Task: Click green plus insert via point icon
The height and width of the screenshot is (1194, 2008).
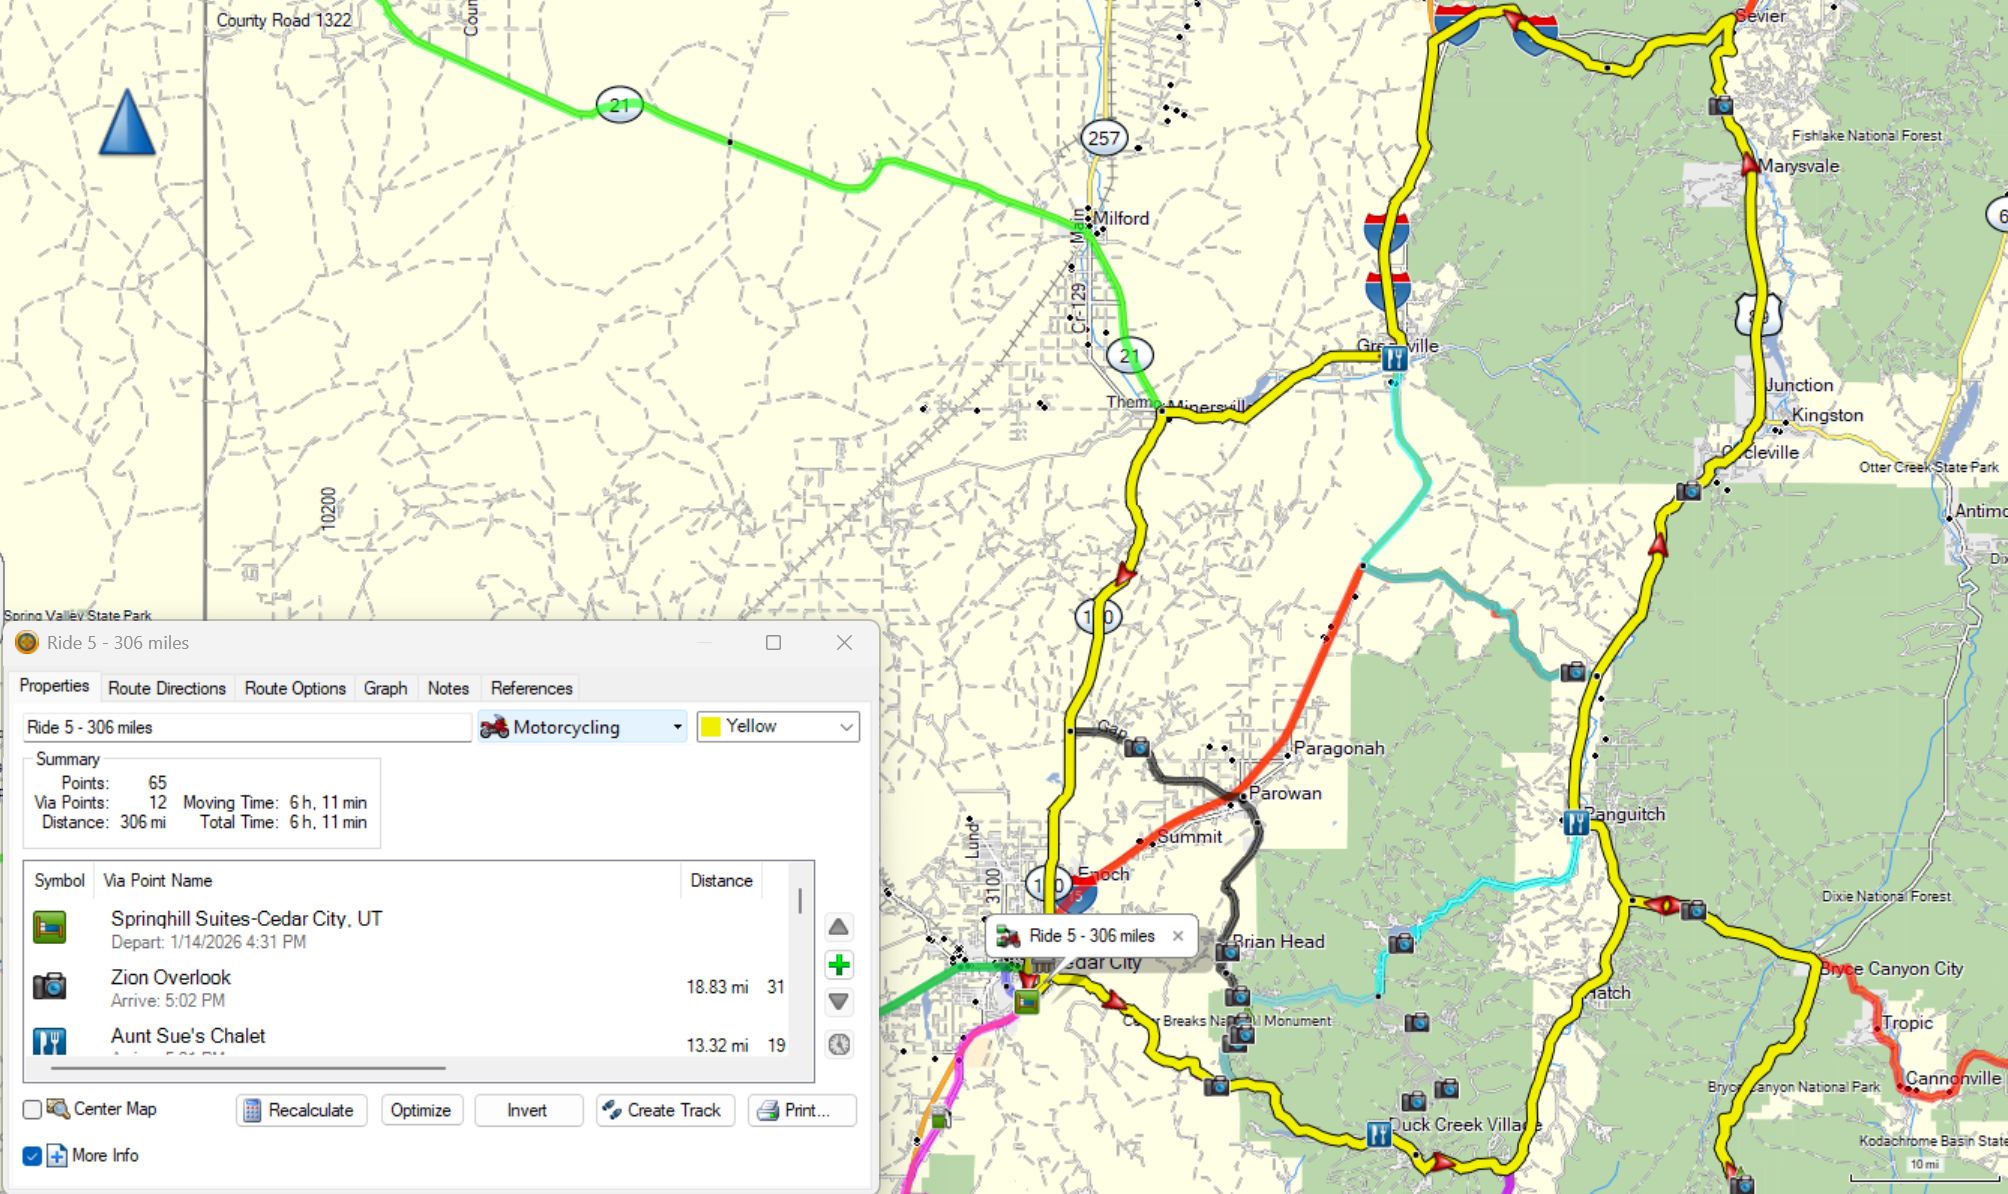Action: coord(839,965)
